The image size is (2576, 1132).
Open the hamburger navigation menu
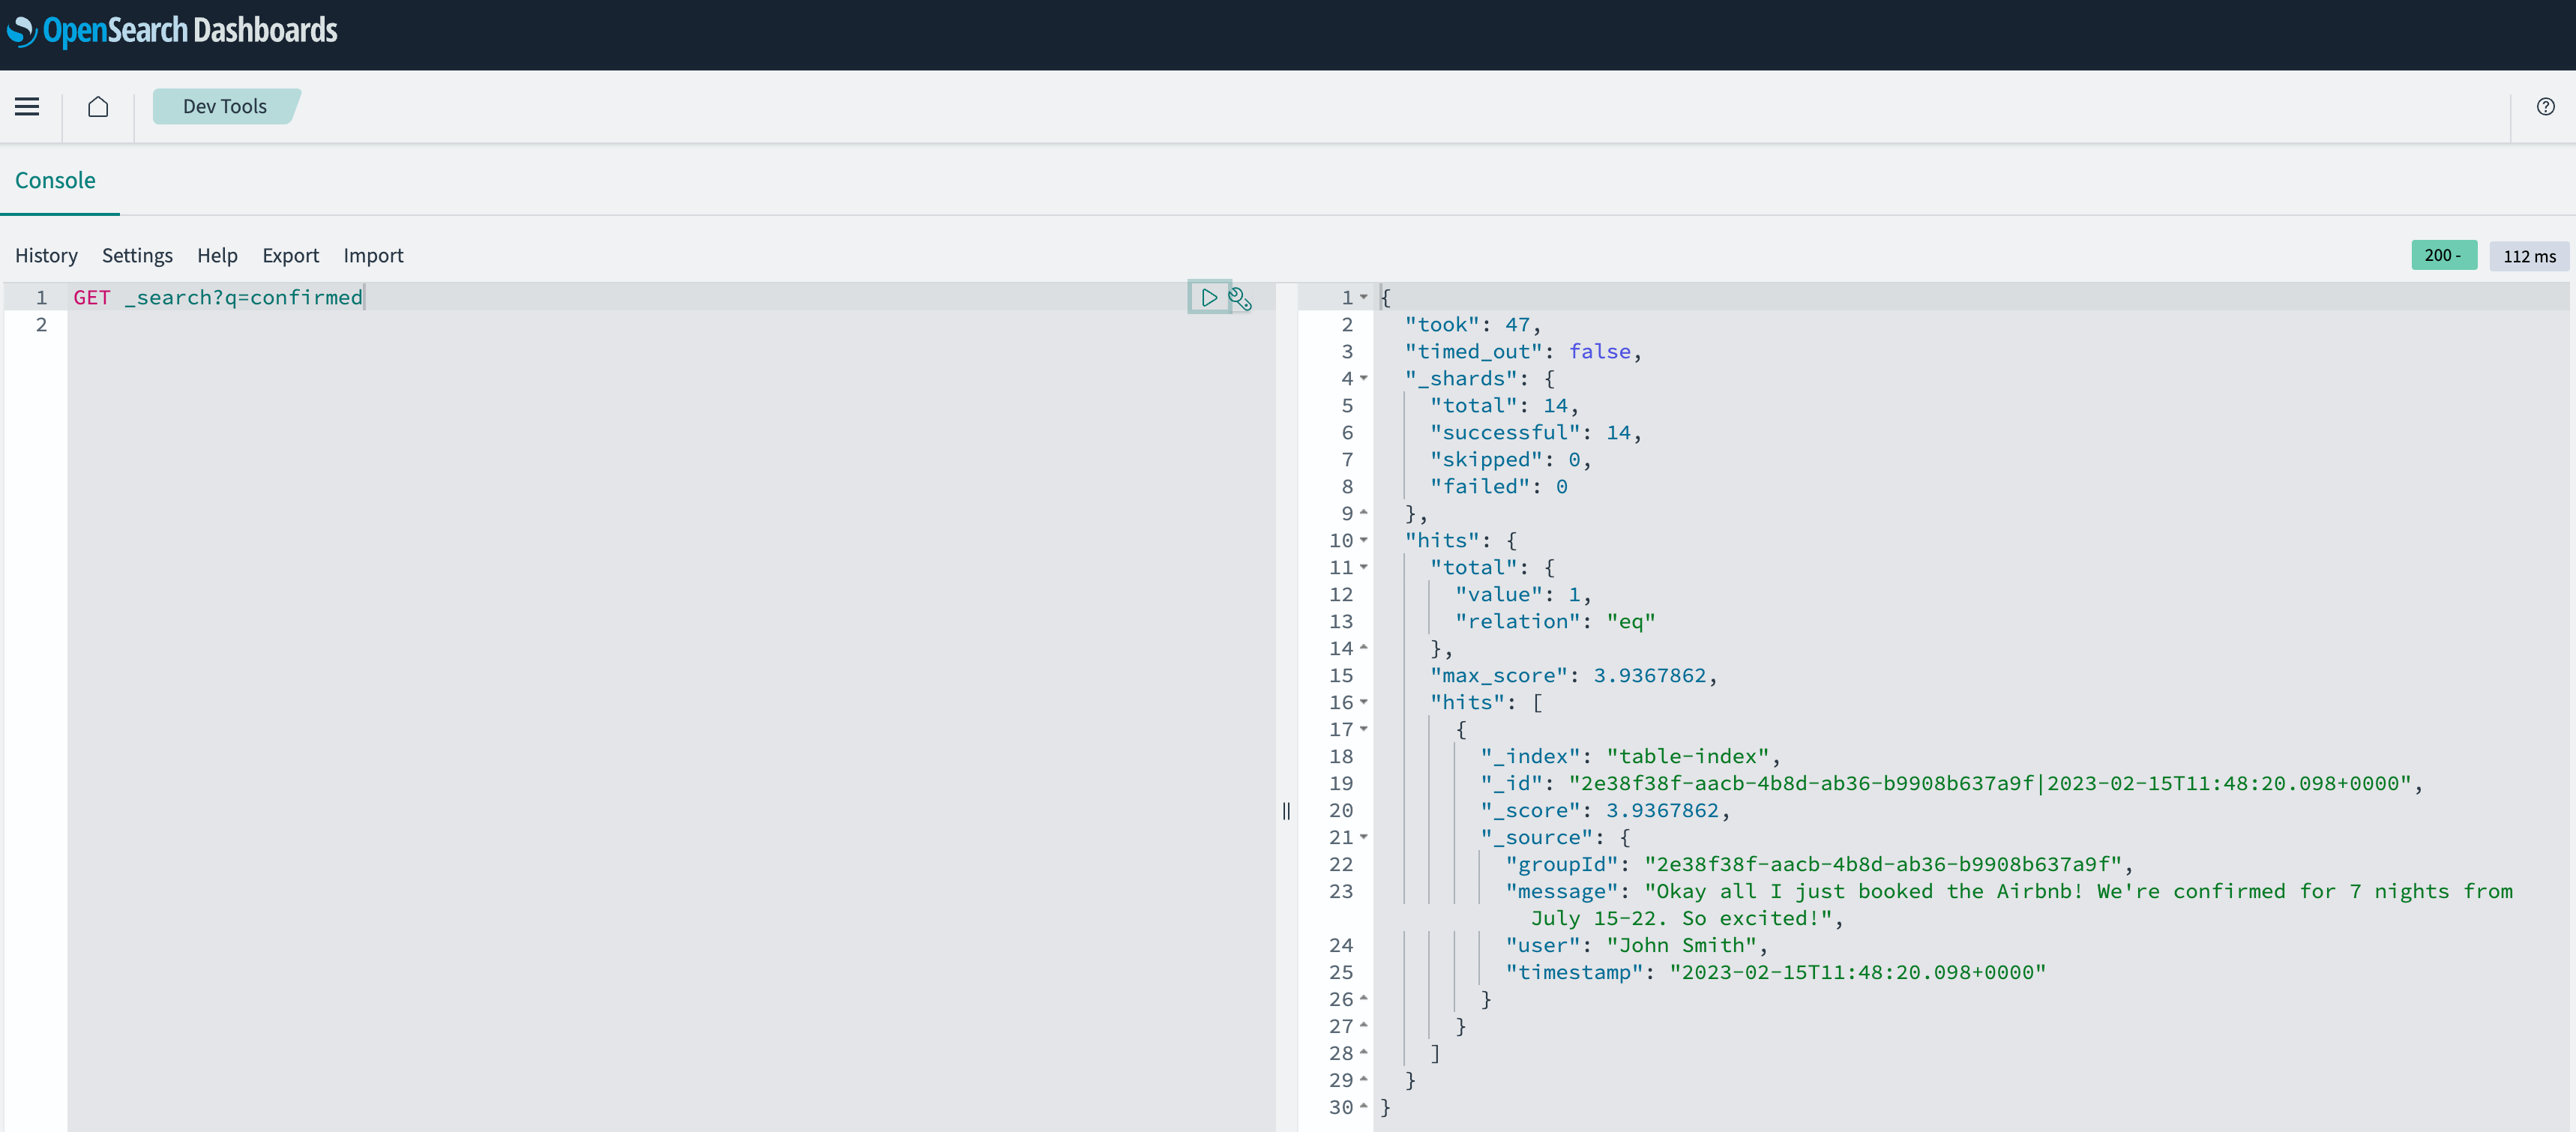point(27,106)
